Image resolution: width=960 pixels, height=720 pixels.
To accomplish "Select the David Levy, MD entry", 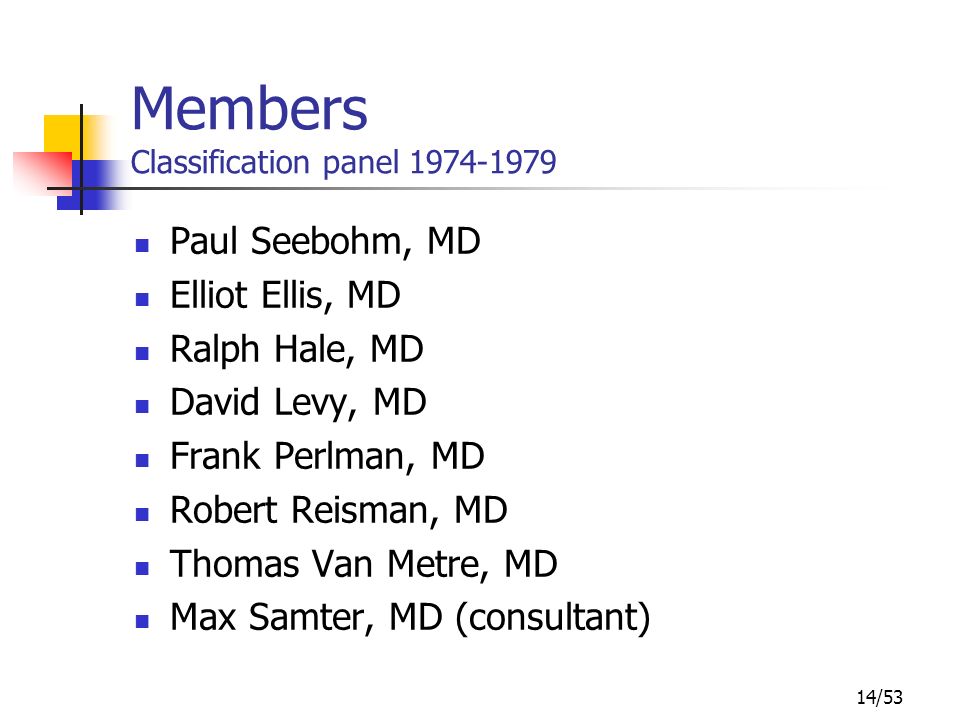I will pos(298,403).
